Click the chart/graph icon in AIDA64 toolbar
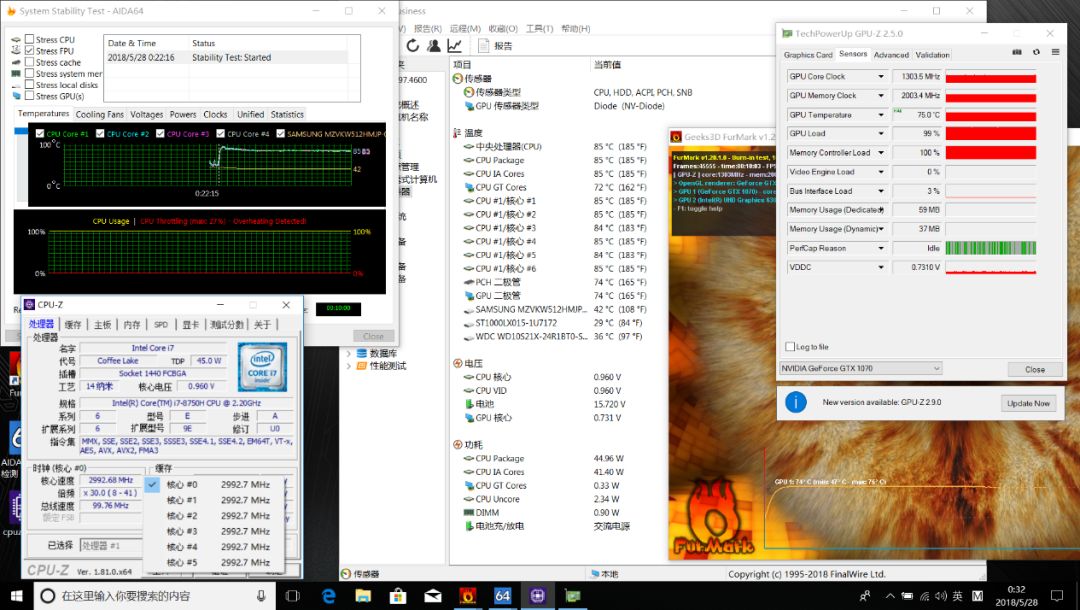The image size is (1080, 610). point(454,45)
